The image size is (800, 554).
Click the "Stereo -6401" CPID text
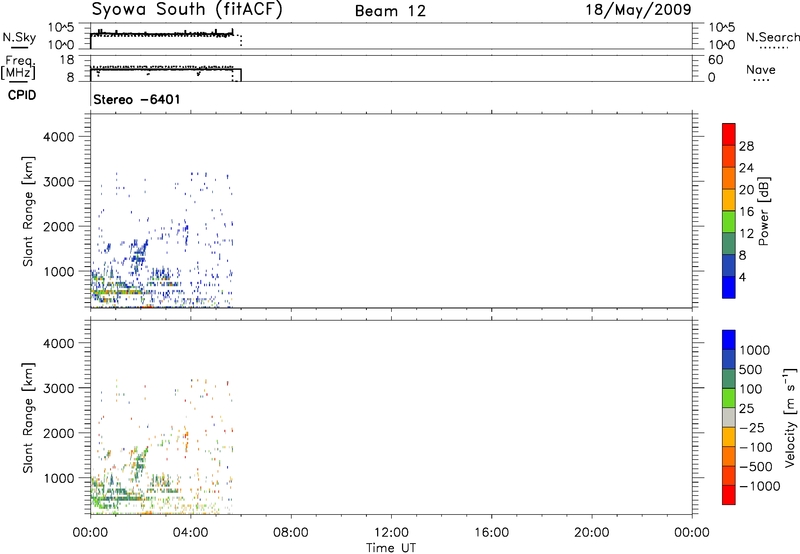137,99
